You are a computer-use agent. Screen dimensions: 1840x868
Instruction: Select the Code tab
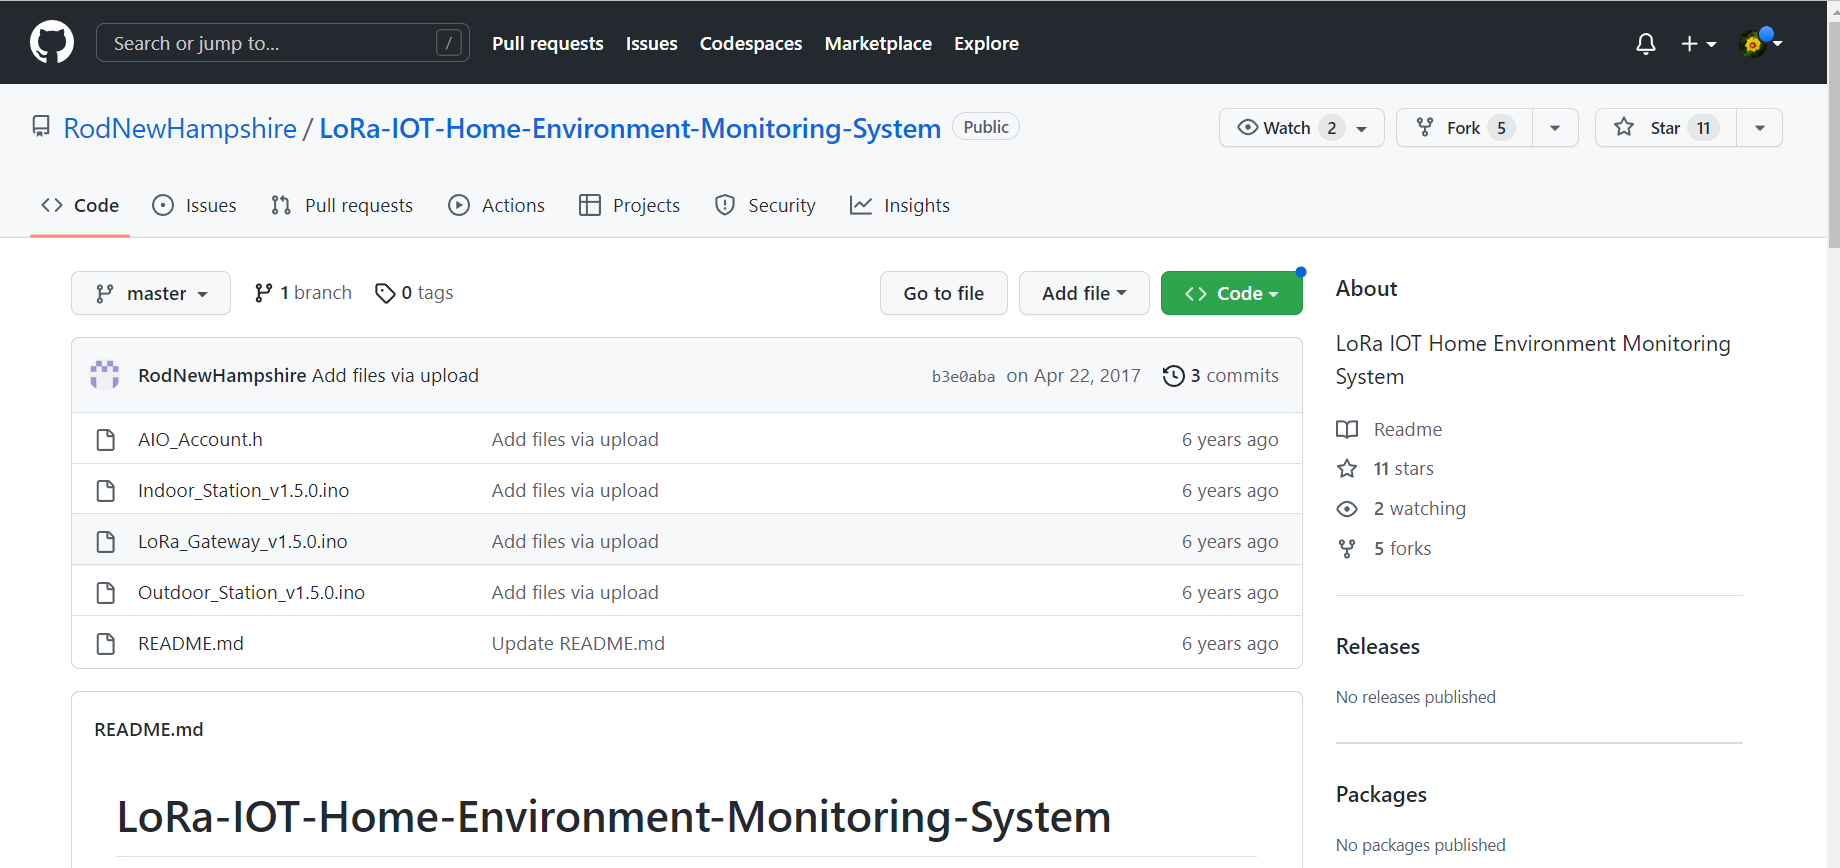(x=80, y=205)
